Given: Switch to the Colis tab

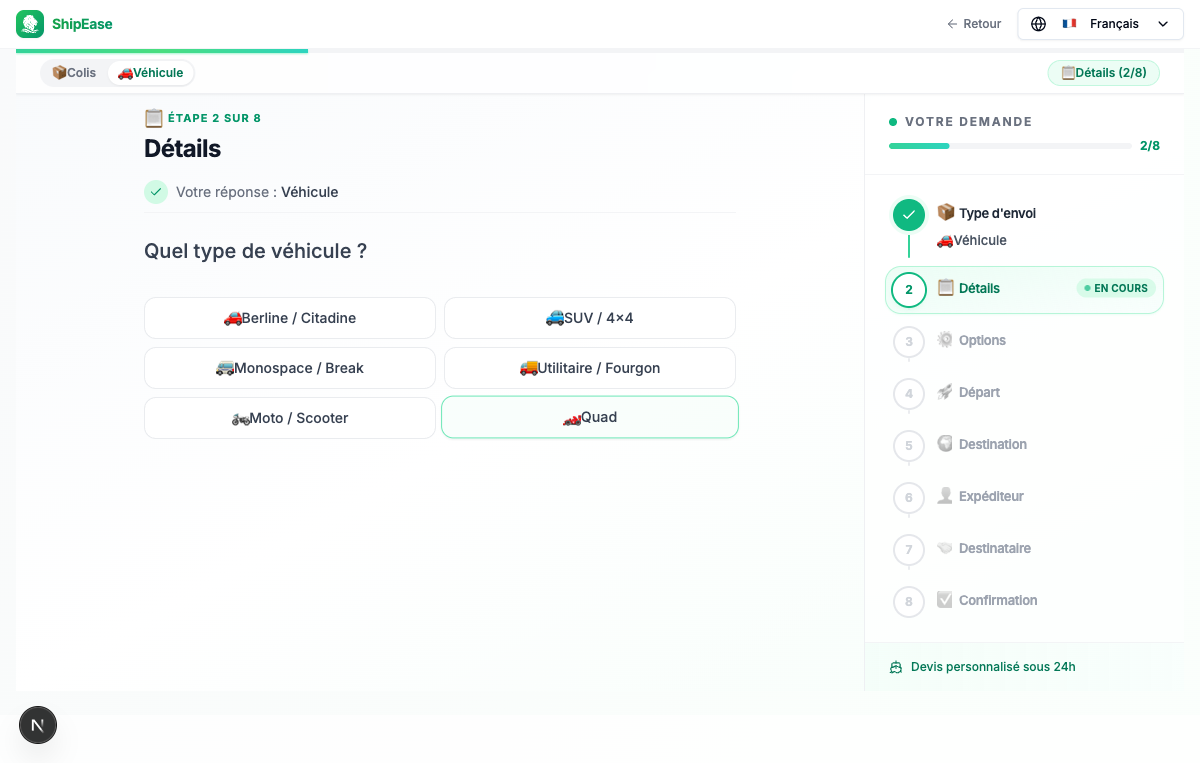Looking at the screenshot, I should tap(74, 73).
